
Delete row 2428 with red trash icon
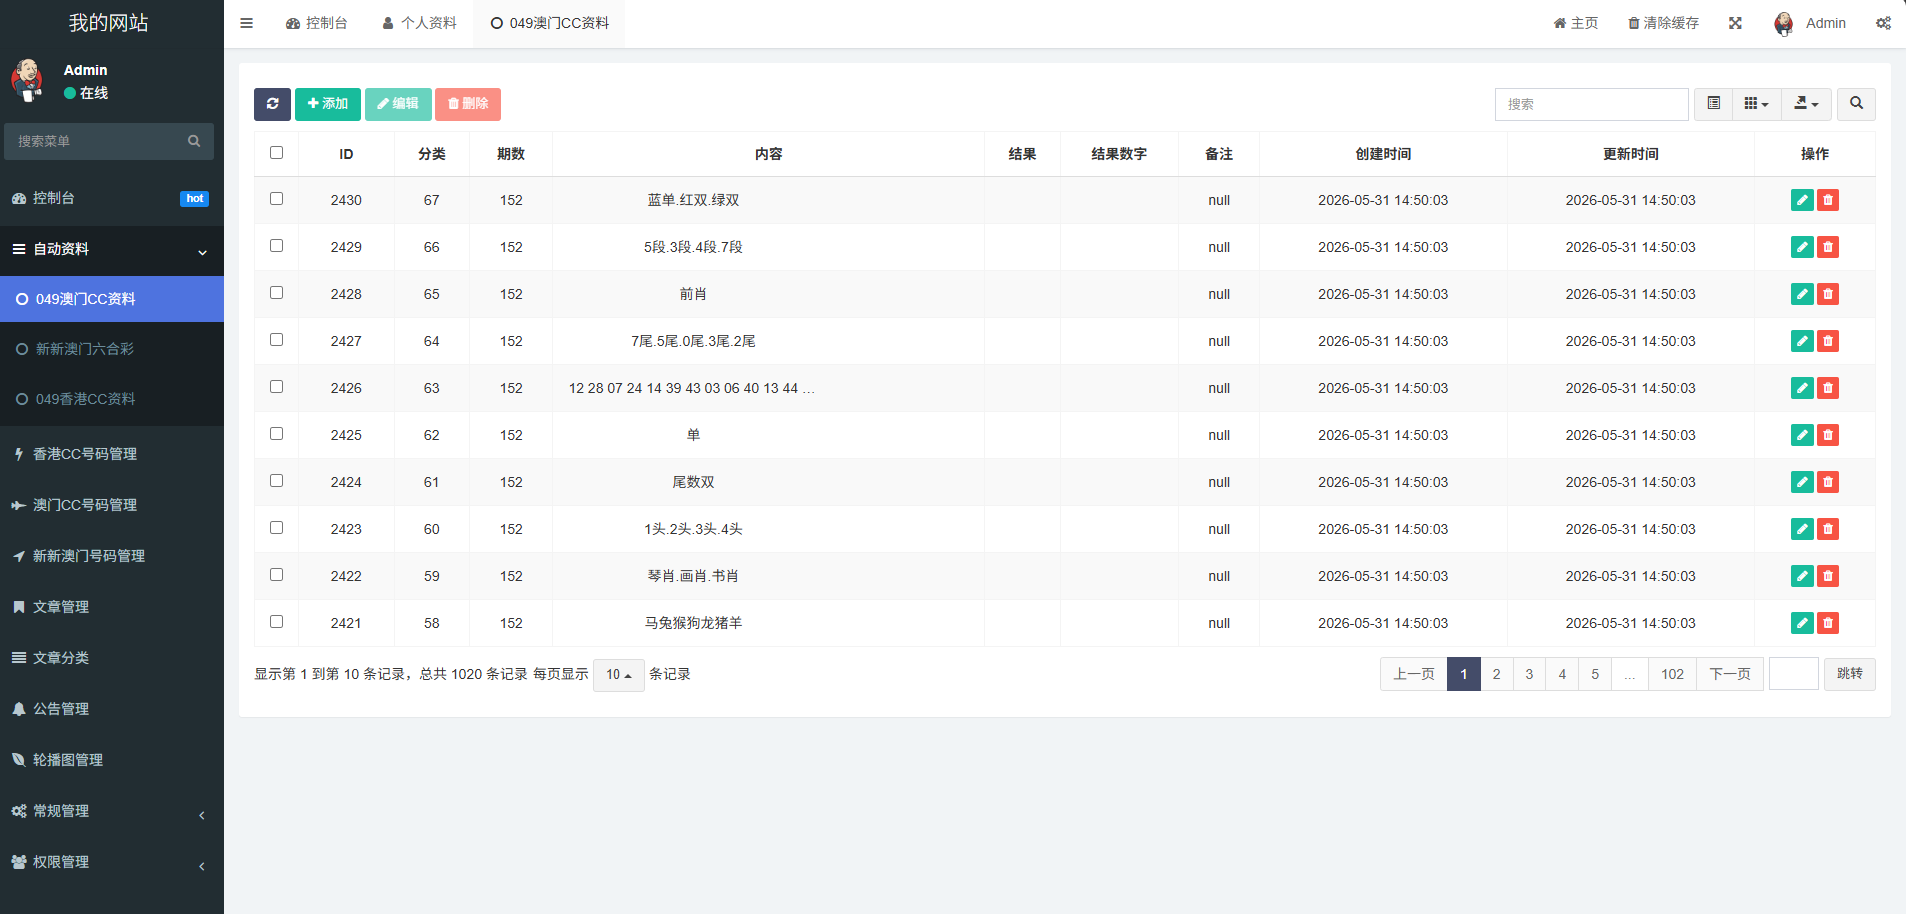click(1828, 294)
